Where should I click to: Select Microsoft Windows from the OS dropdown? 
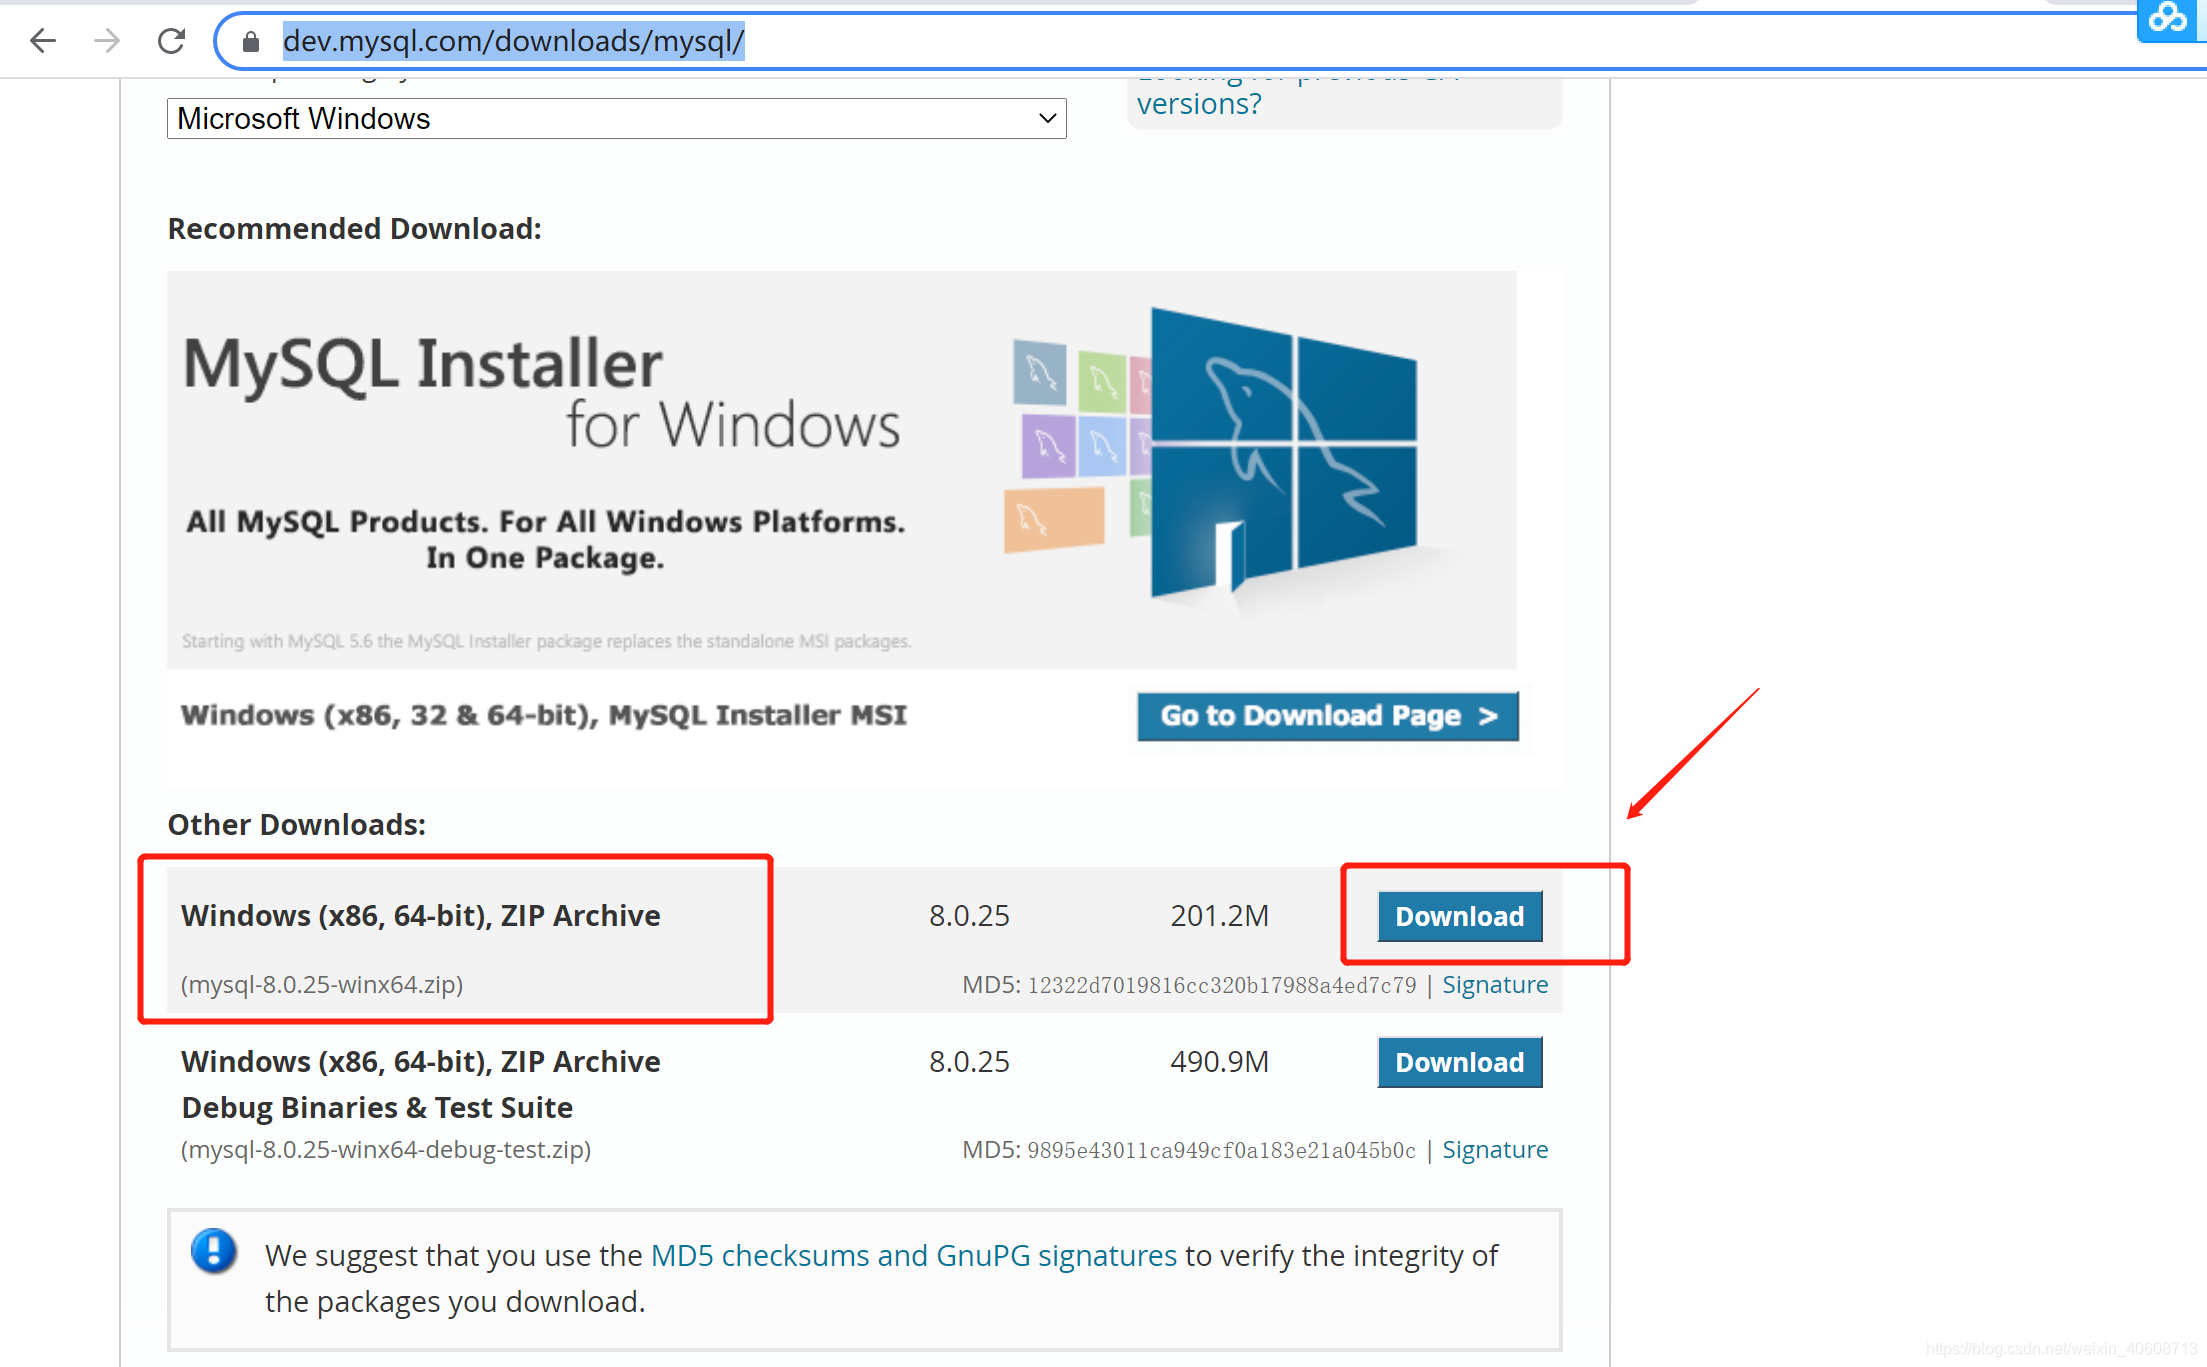tap(616, 117)
